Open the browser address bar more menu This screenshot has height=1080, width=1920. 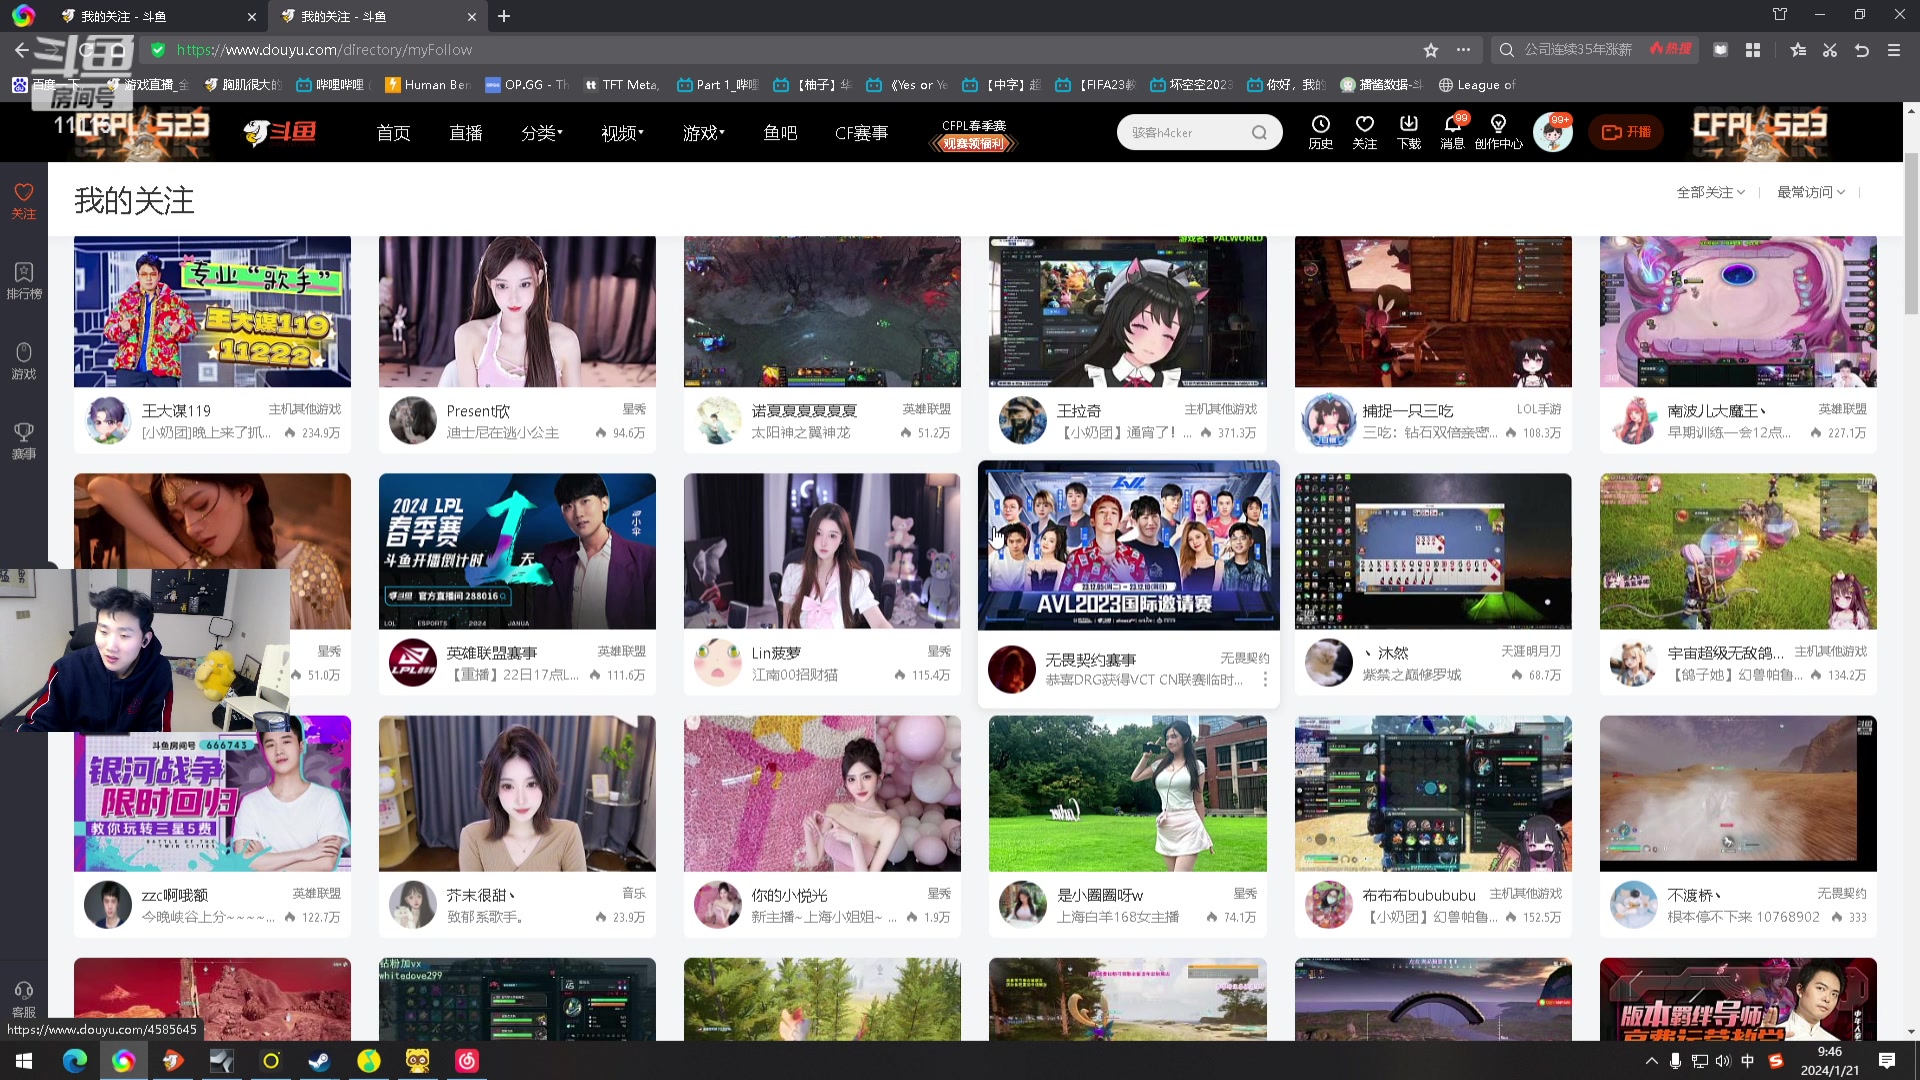pos(1463,50)
